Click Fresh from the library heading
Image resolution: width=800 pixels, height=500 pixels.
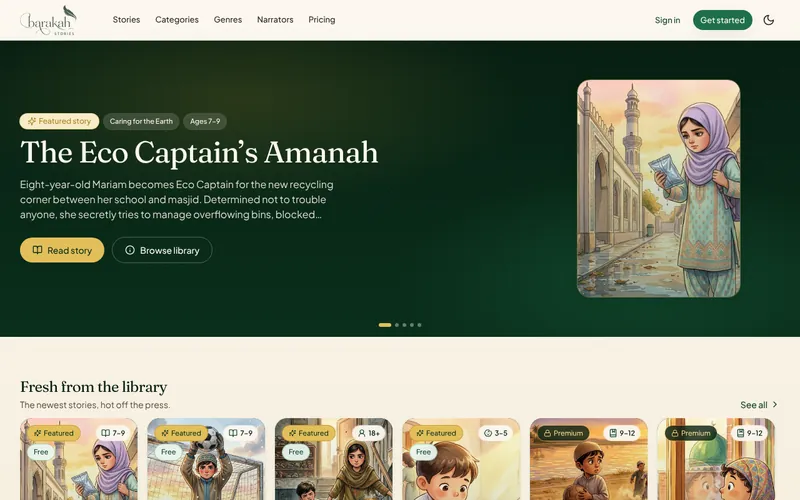(x=93, y=387)
